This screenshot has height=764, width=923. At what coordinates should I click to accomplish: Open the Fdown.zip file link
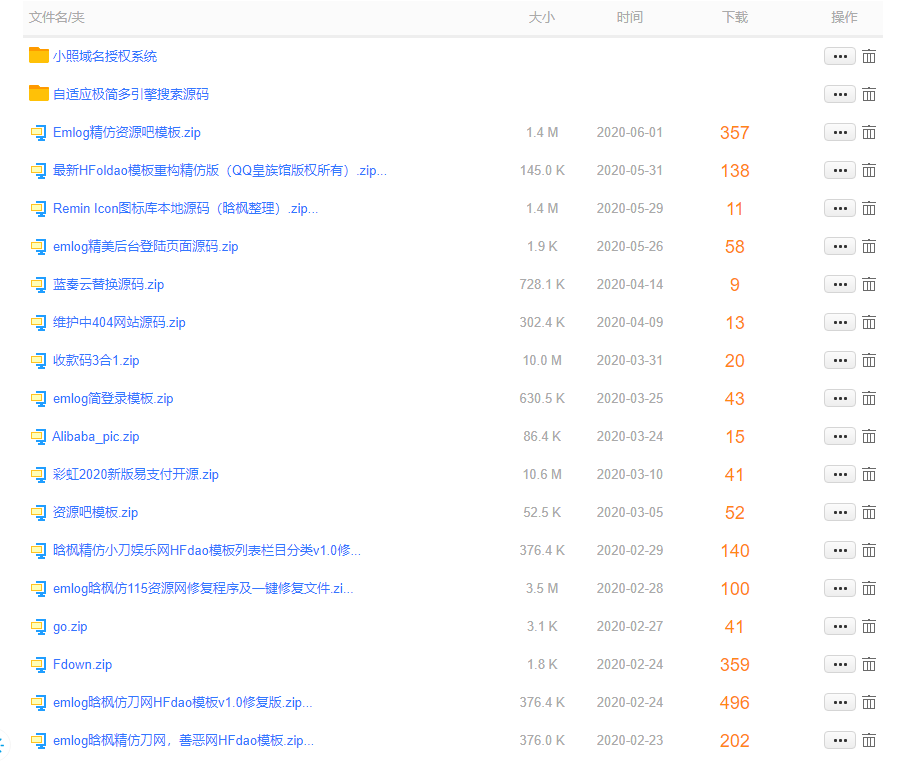coord(81,664)
